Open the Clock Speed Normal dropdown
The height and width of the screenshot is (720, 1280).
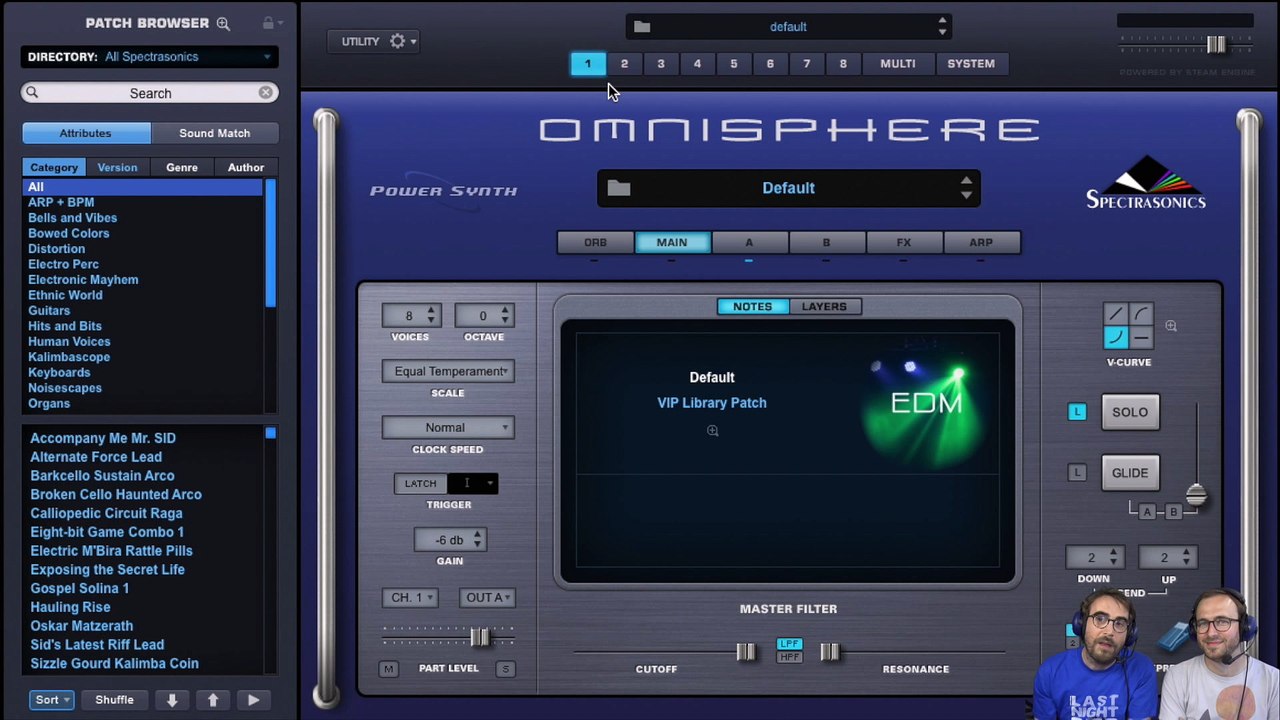448,427
